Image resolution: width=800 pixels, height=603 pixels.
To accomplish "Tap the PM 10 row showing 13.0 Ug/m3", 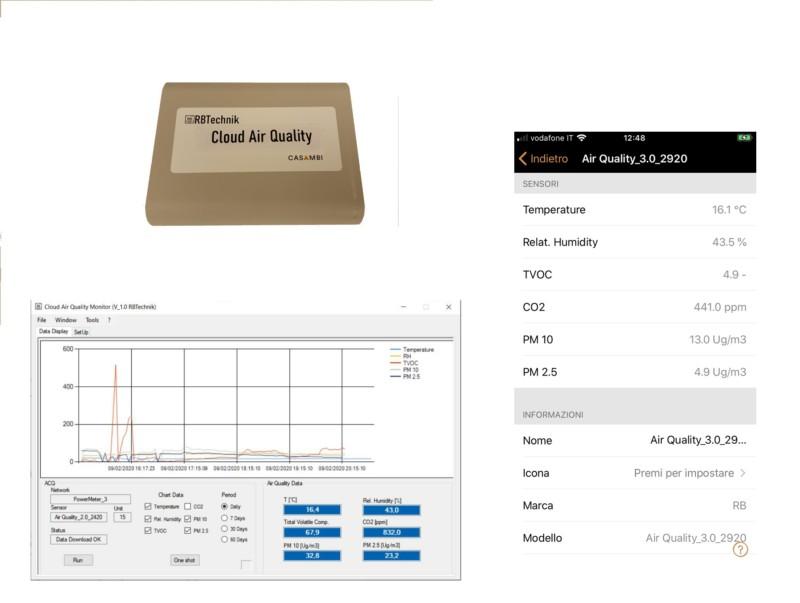I will (x=635, y=340).
